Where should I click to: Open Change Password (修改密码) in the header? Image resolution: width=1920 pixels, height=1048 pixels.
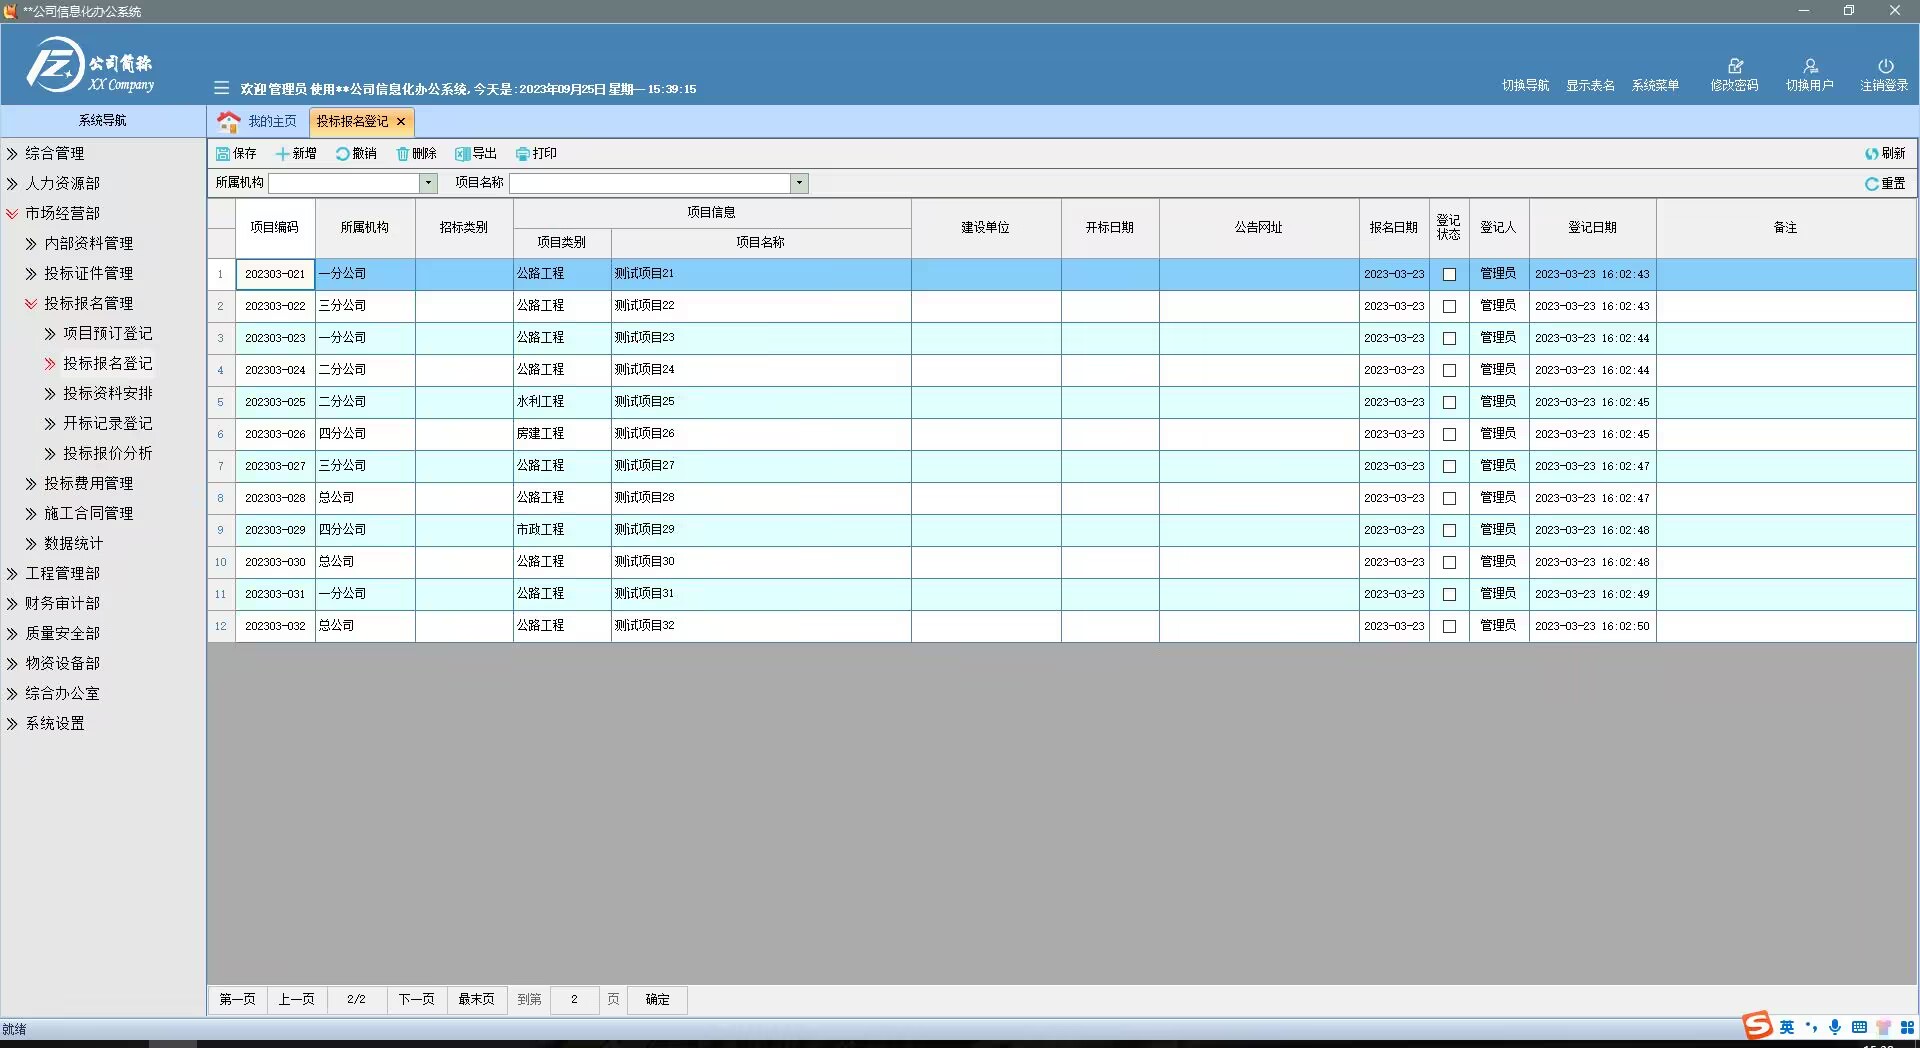1734,67
